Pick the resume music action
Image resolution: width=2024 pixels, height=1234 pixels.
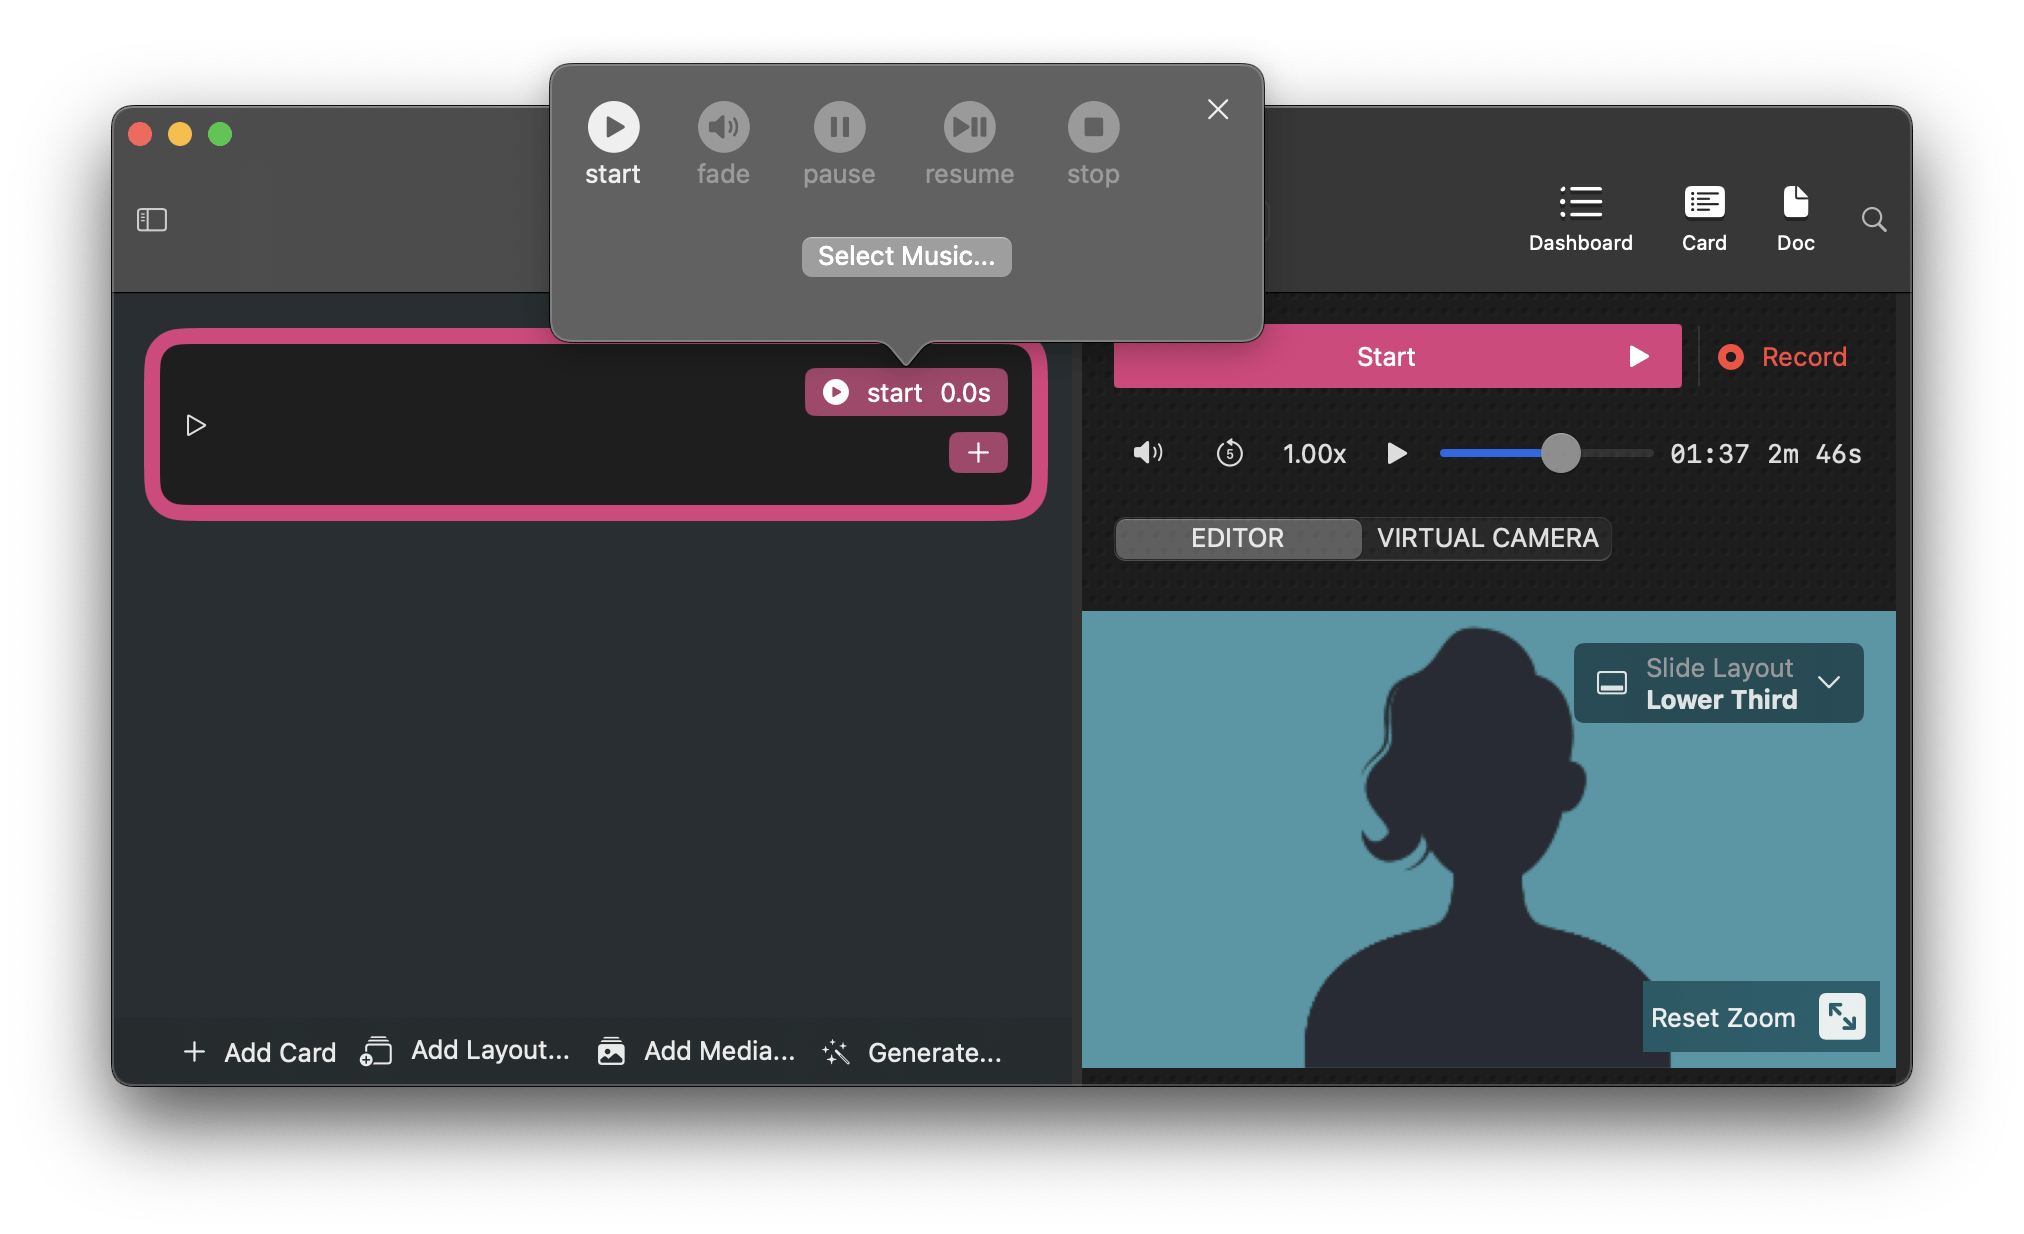(969, 127)
